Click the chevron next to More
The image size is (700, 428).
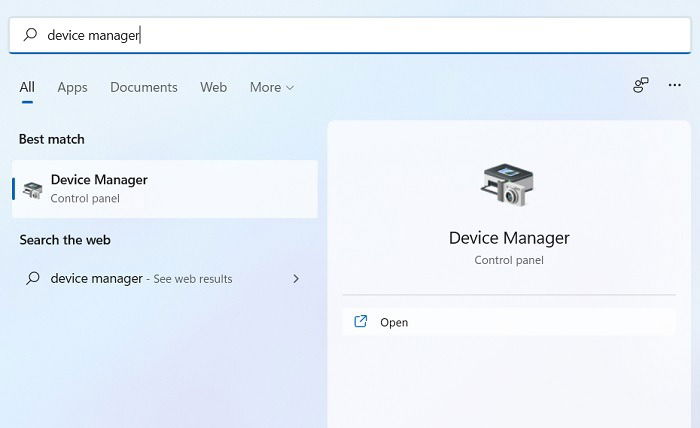click(x=290, y=88)
